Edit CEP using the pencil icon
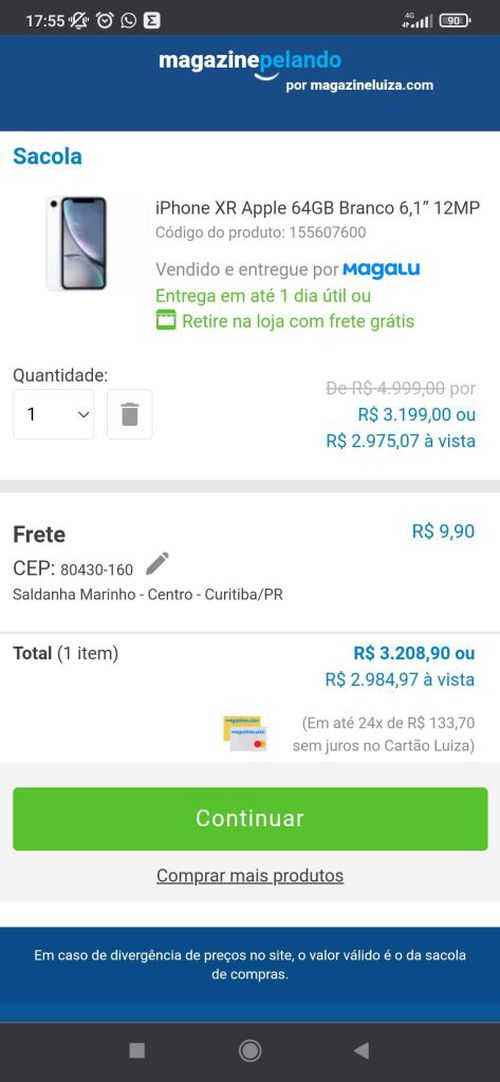Viewport: 500px width, 1082px height. [157, 564]
